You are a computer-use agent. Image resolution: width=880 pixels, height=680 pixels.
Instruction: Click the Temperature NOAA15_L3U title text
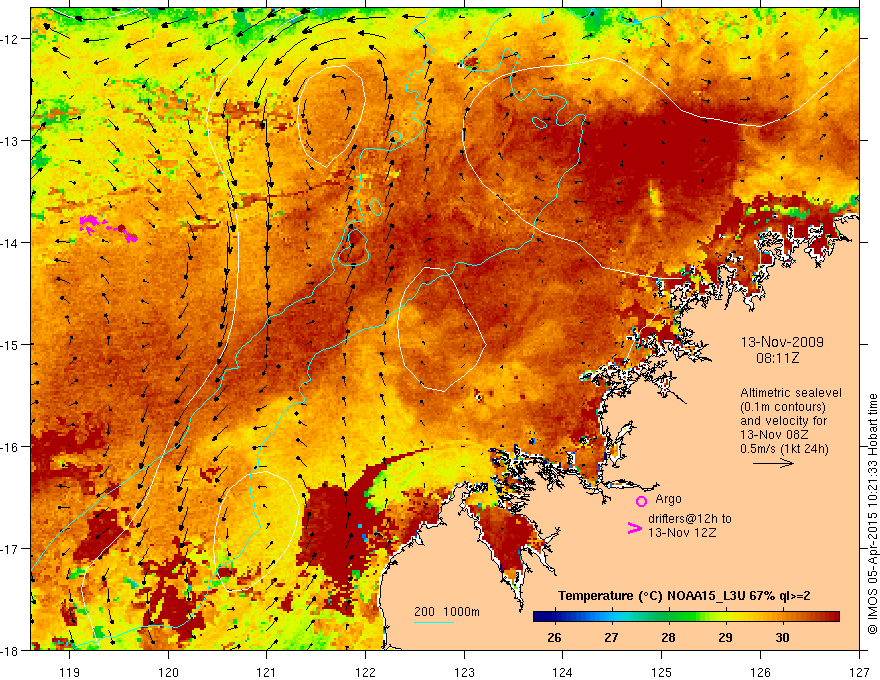point(684,596)
